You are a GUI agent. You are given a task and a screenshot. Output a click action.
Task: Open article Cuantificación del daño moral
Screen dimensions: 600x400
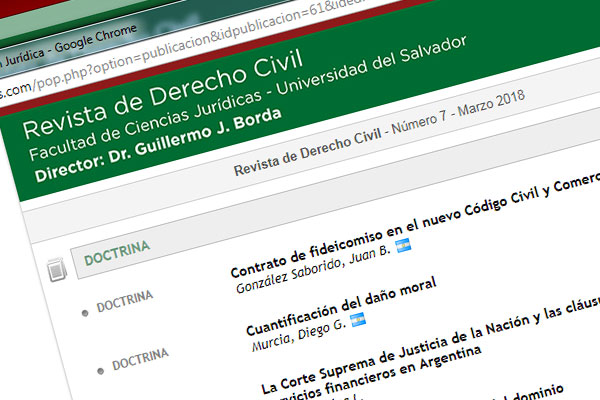coord(341,306)
